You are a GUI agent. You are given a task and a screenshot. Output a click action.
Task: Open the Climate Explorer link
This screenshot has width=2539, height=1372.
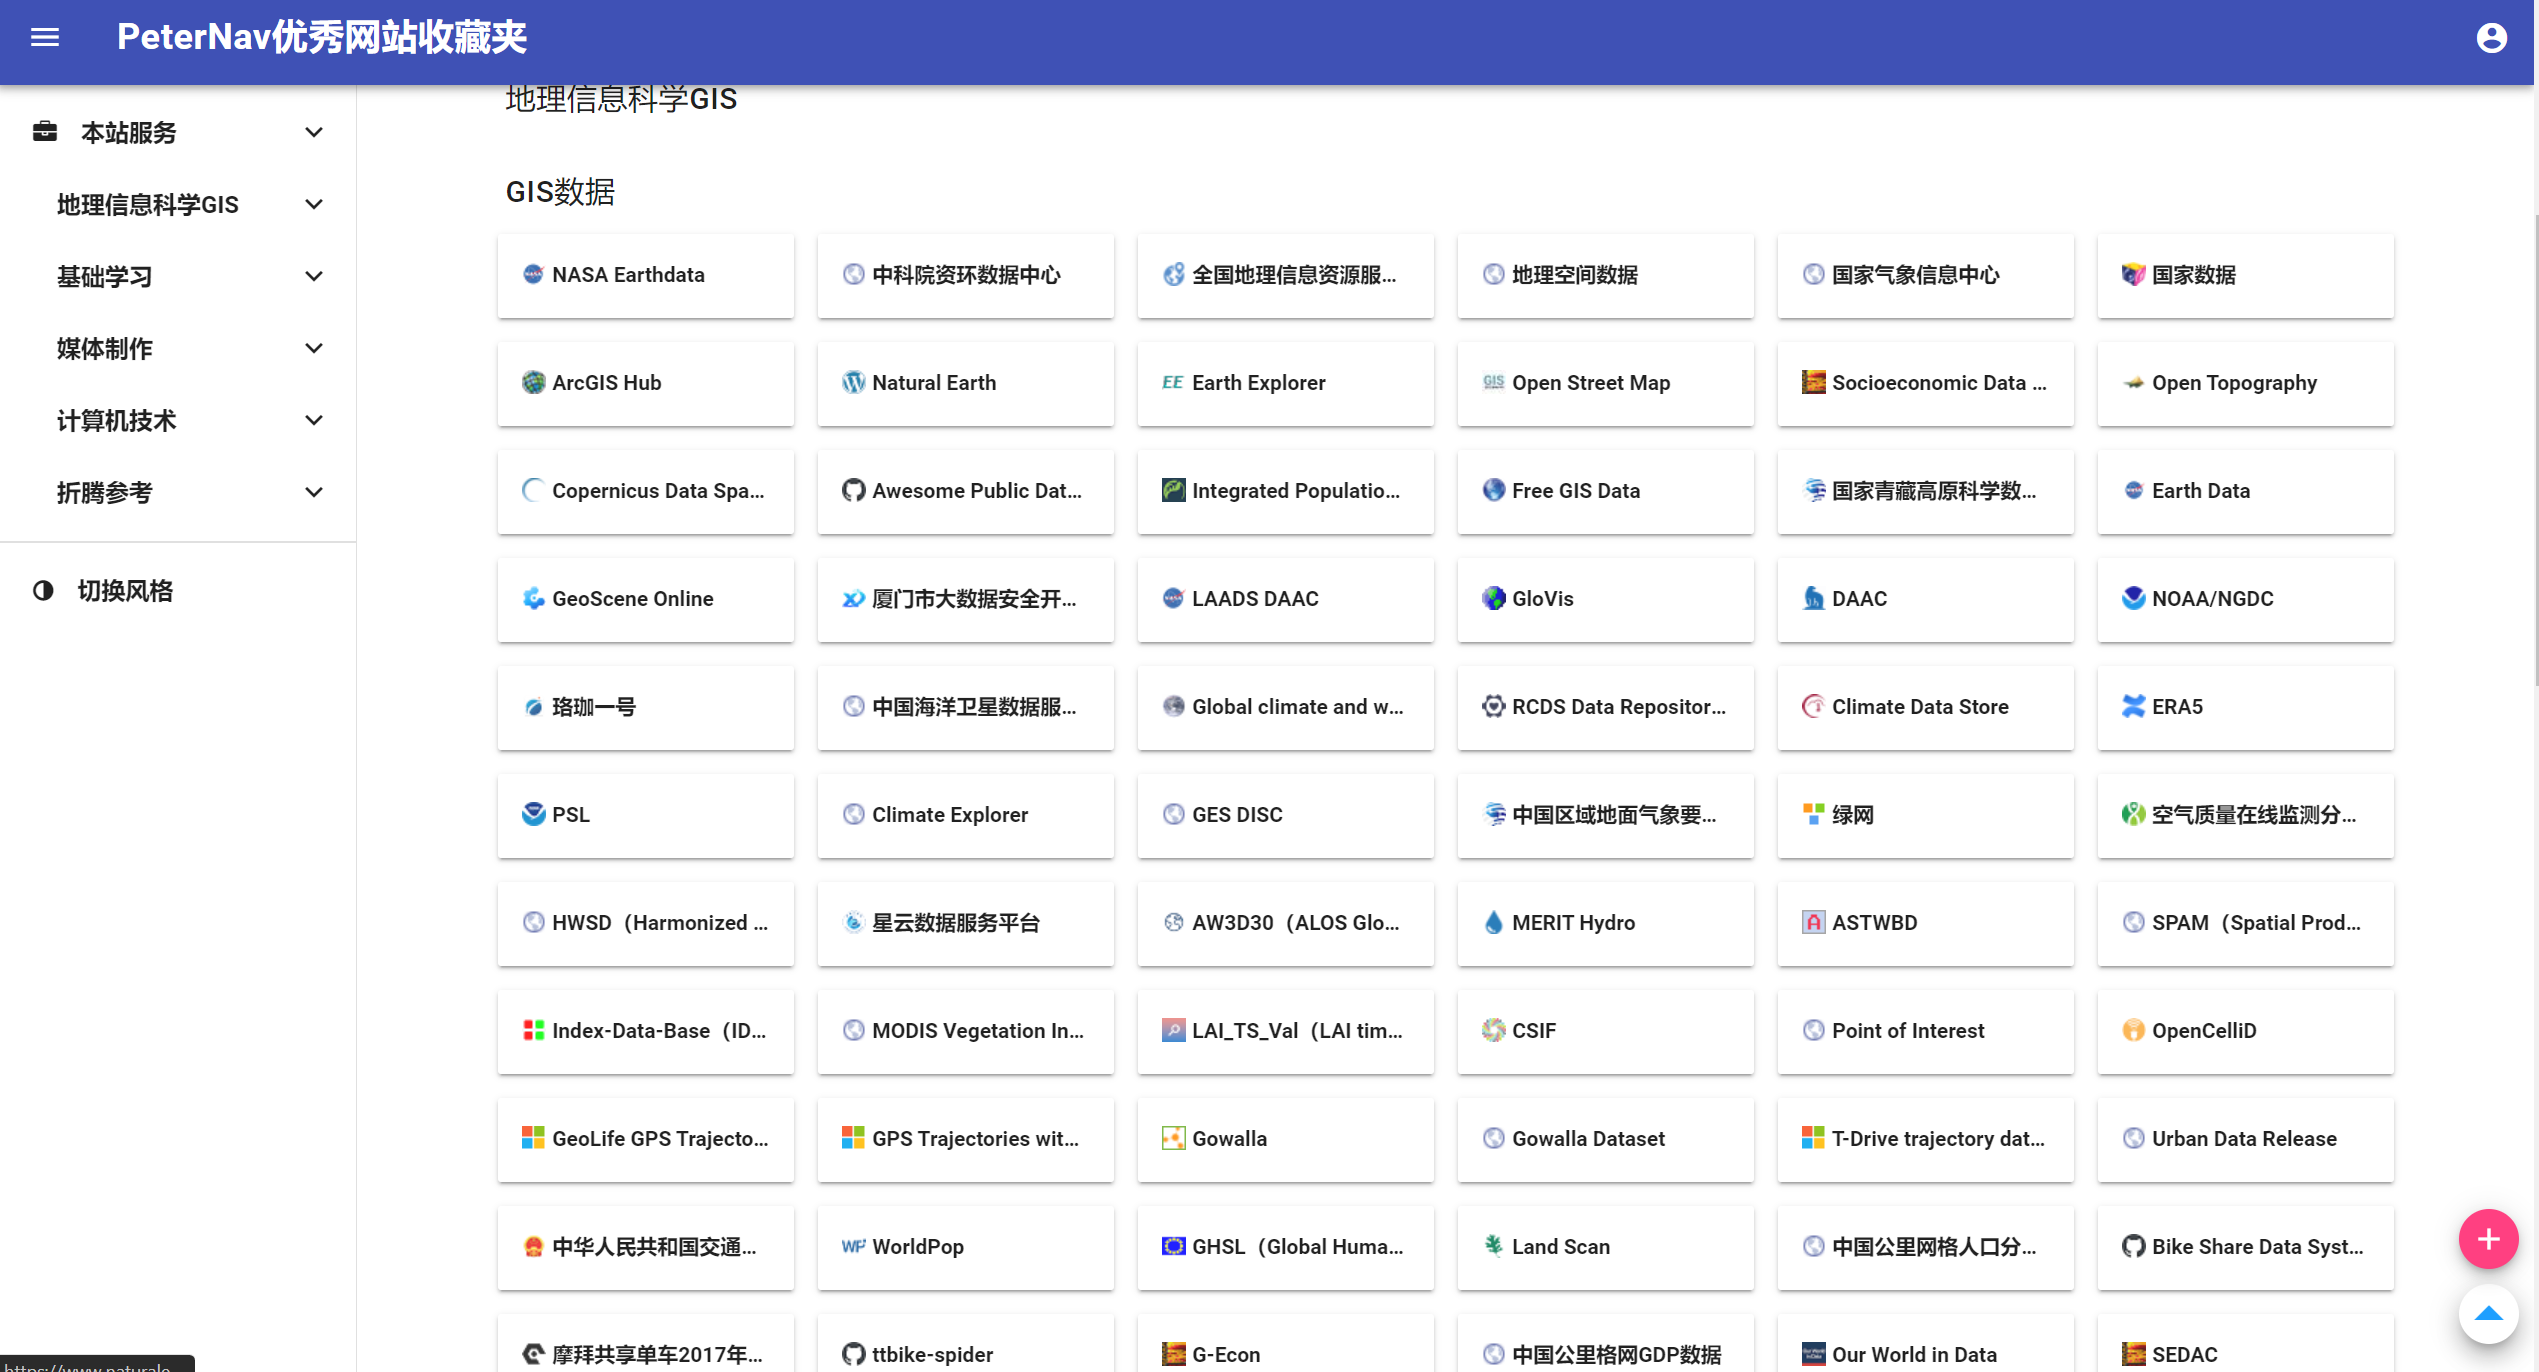(965, 815)
